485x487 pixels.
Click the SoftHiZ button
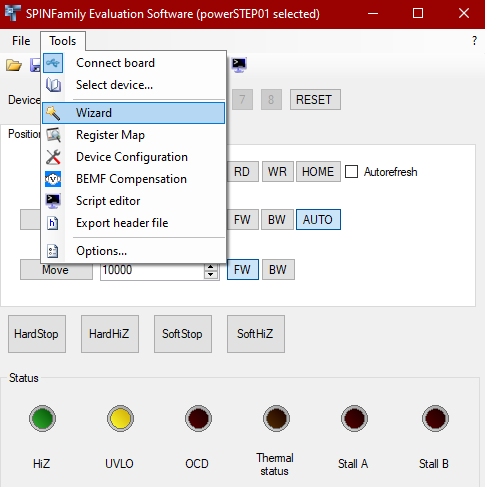(x=256, y=334)
